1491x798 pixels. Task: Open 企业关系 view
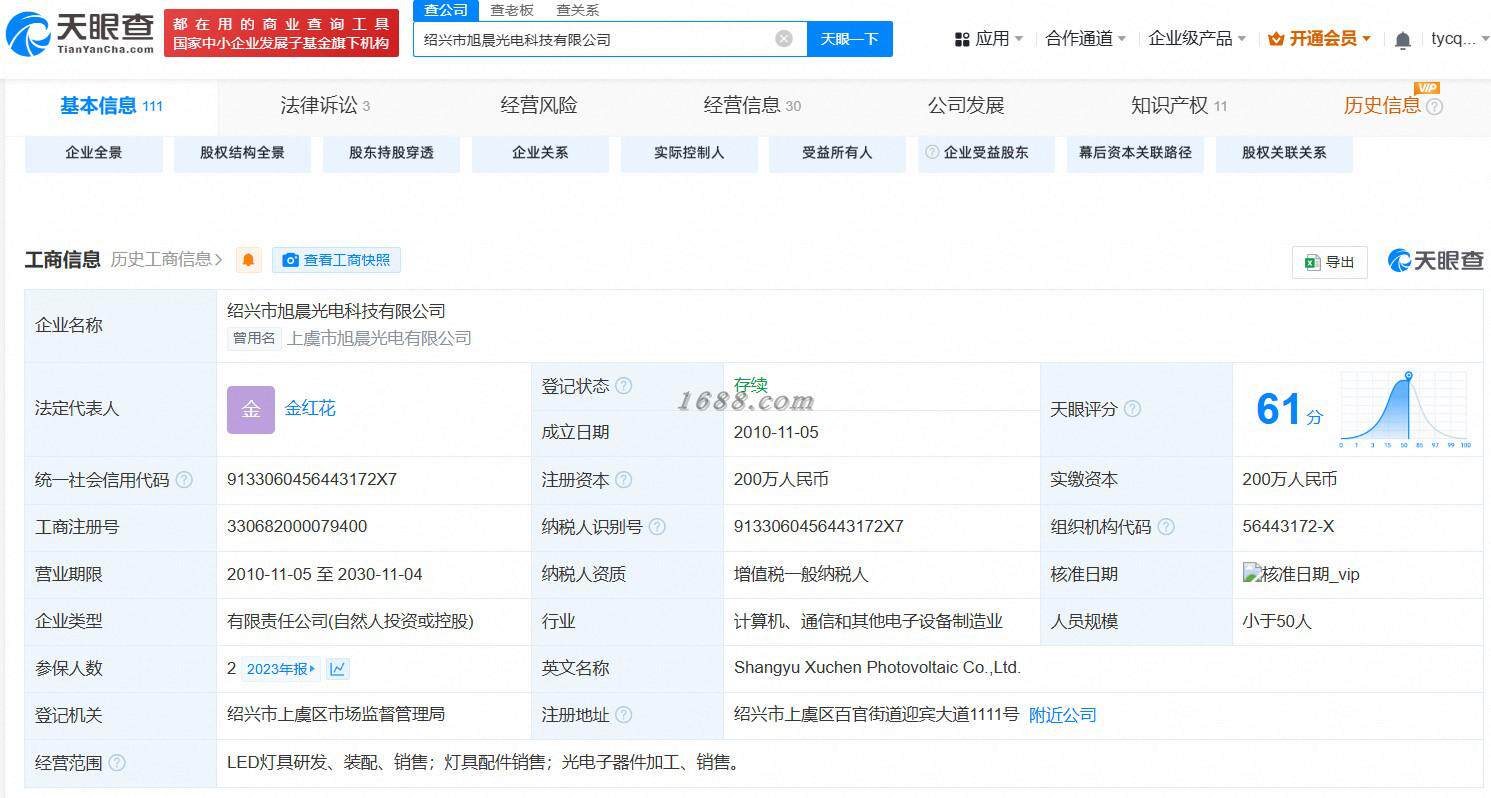(540, 153)
